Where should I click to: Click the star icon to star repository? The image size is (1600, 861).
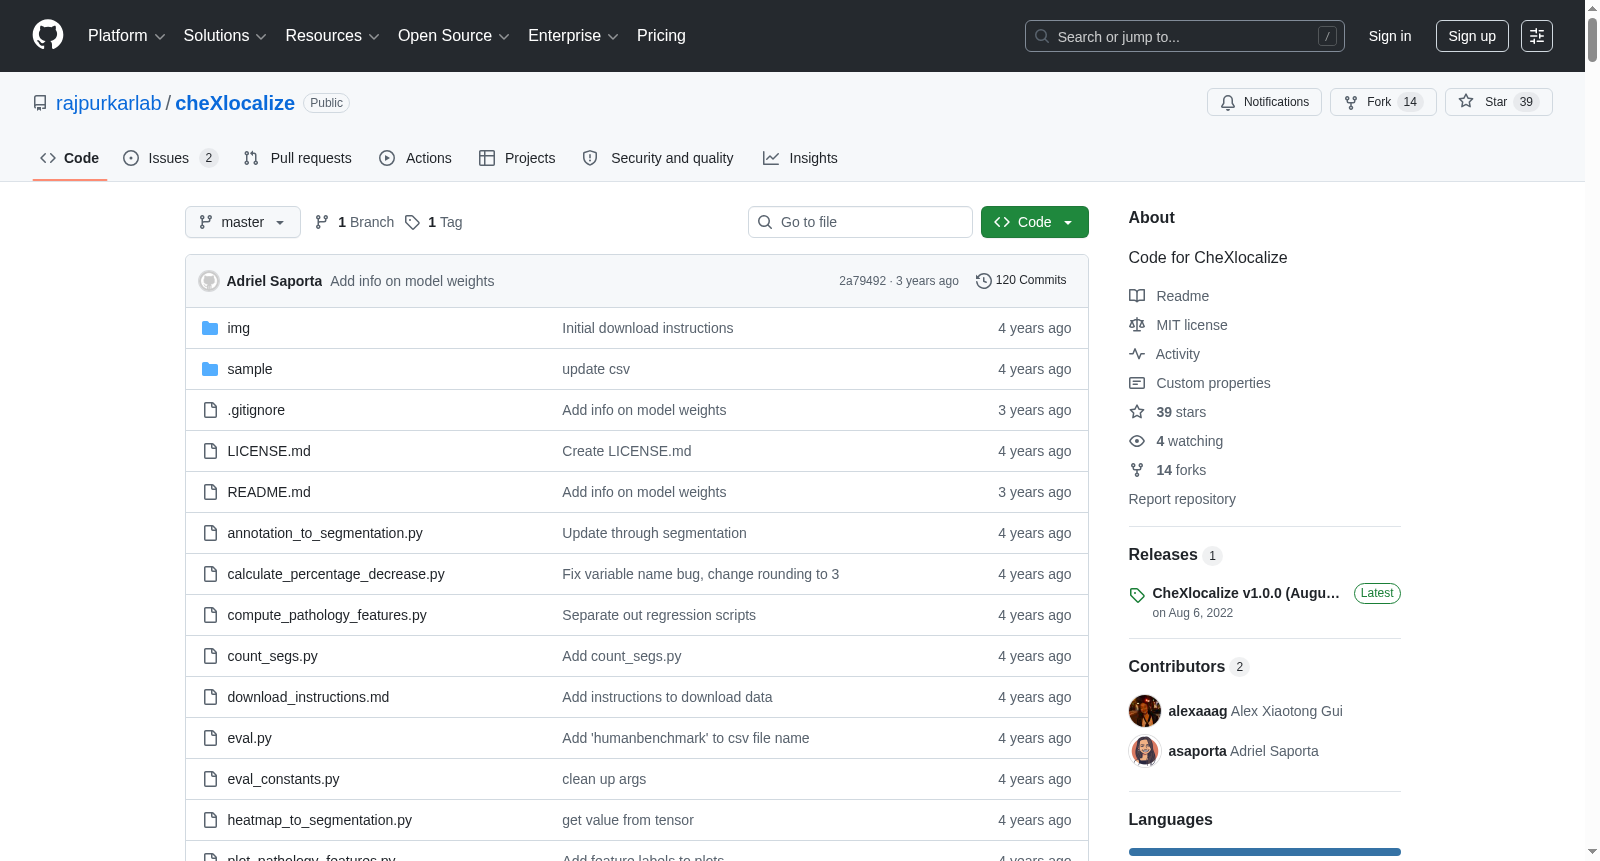(x=1466, y=101)
